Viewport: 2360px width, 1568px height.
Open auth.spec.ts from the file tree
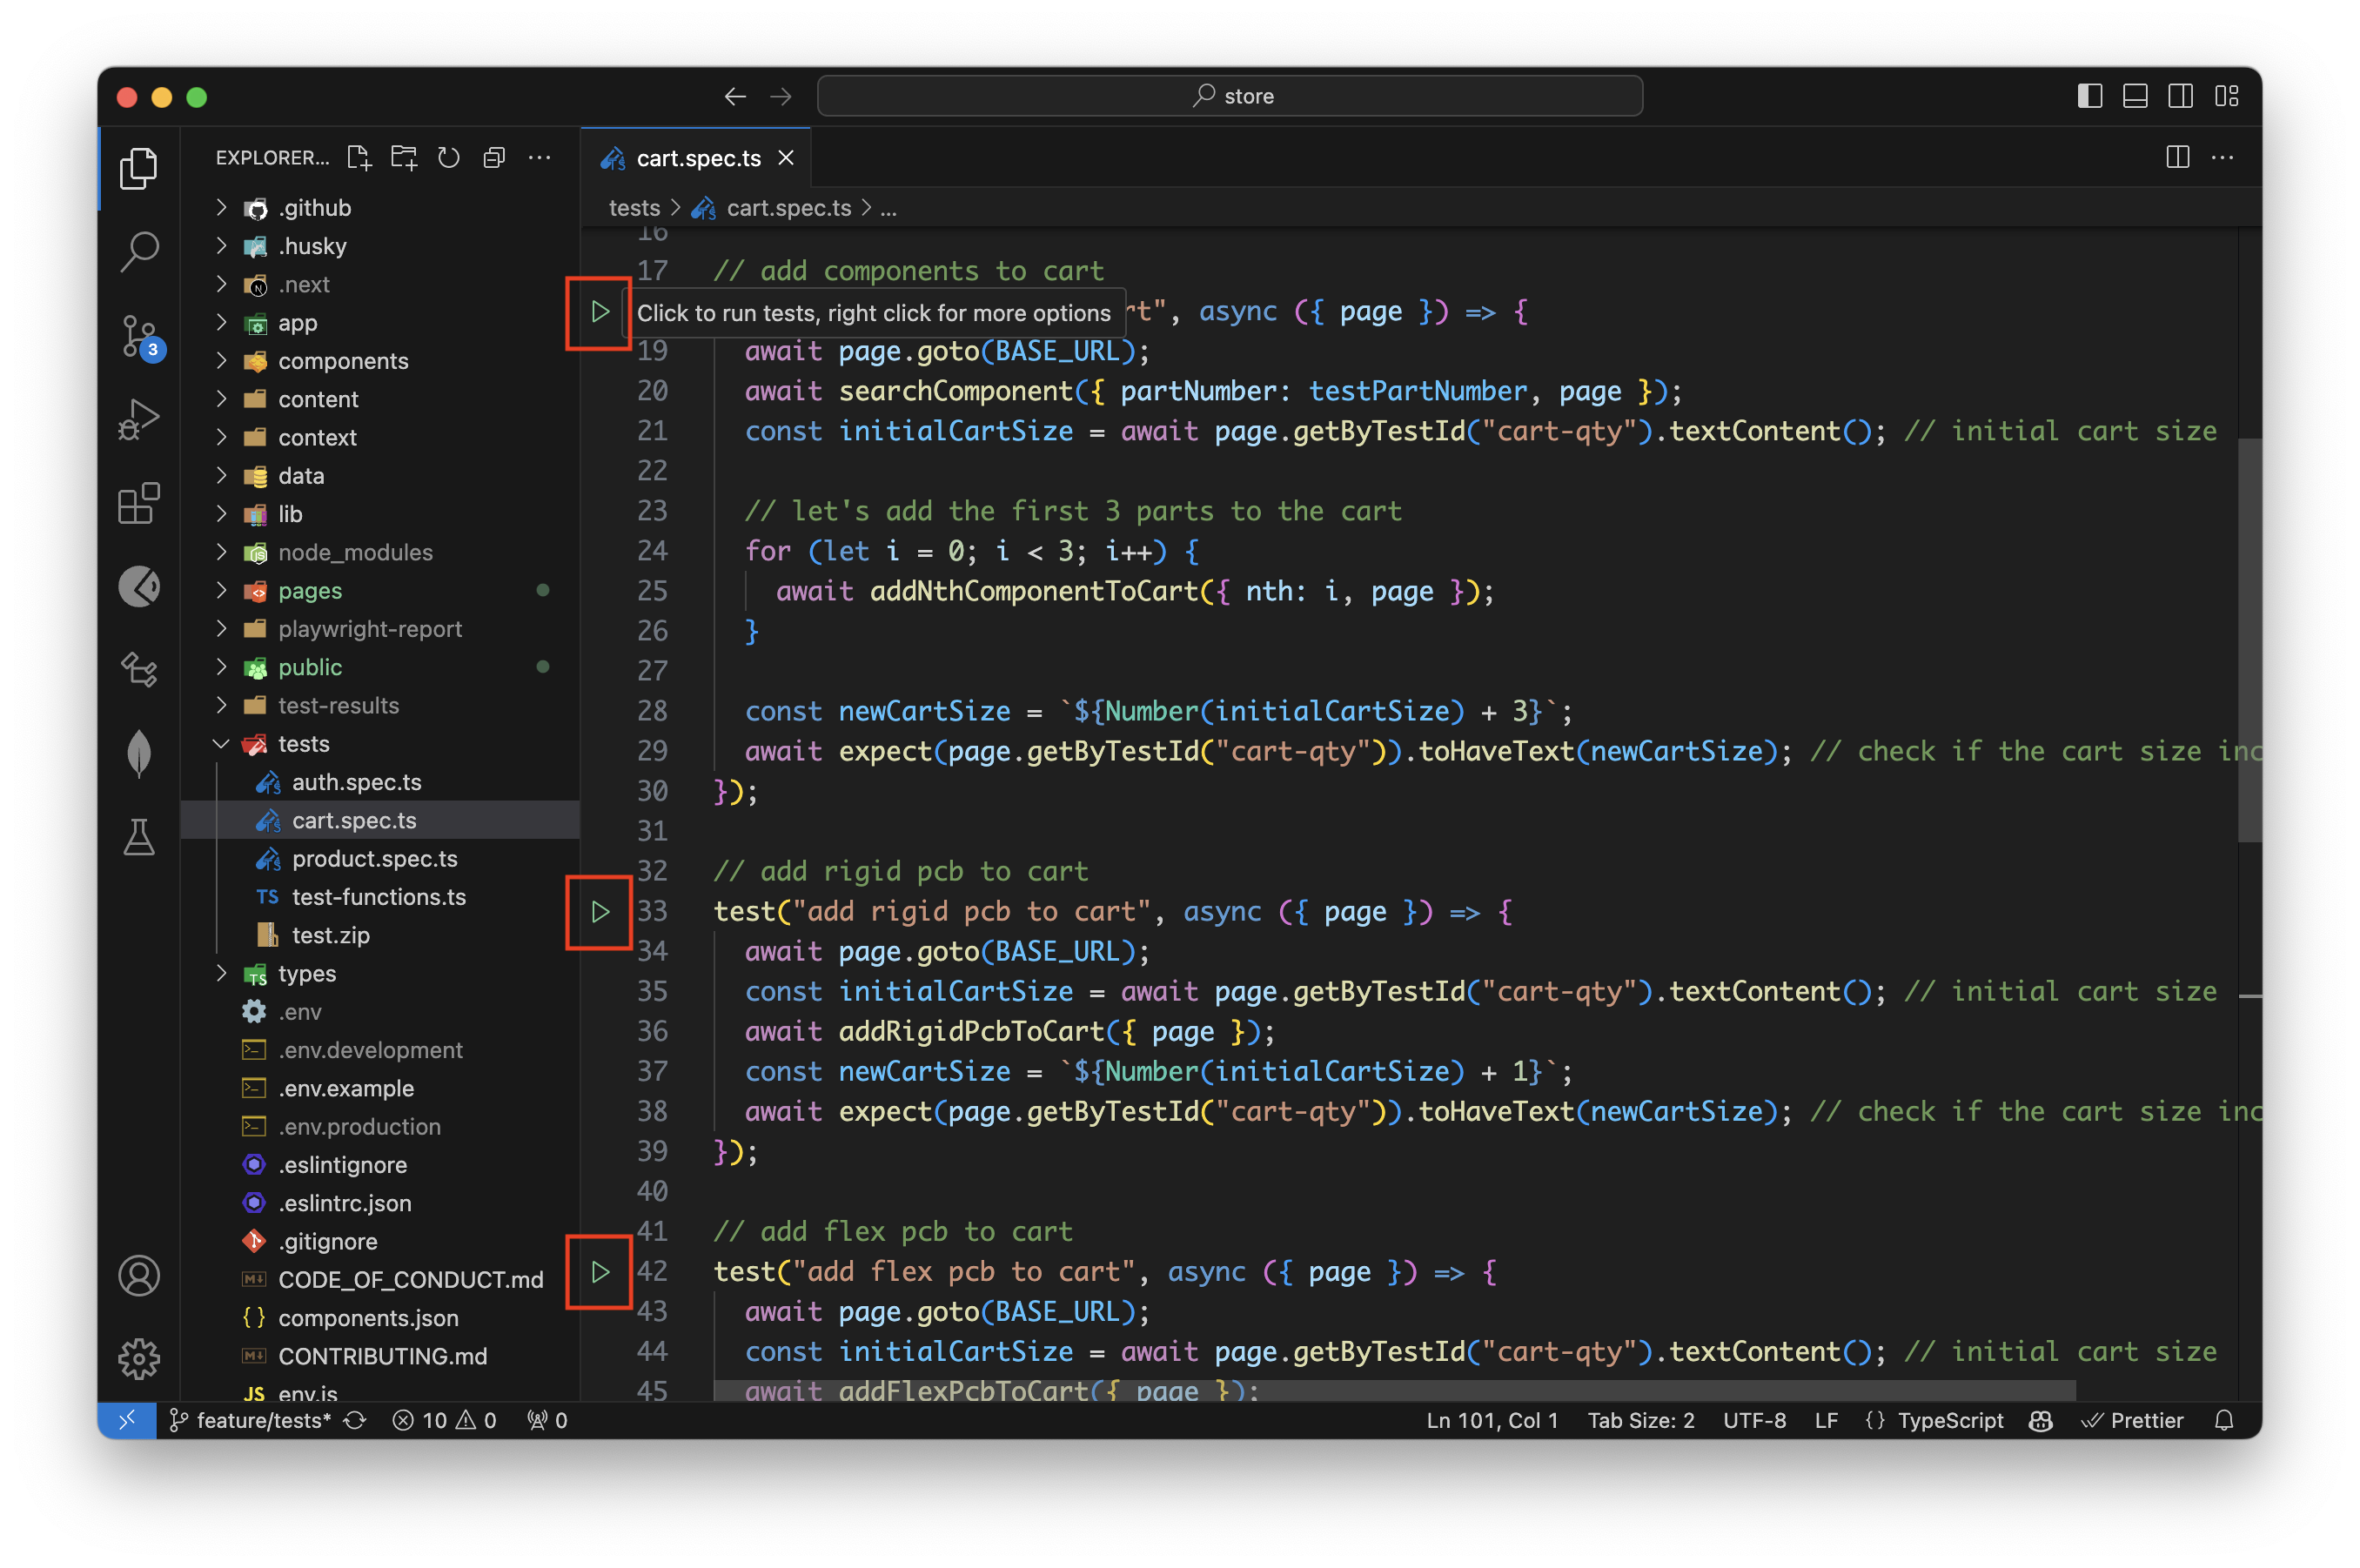(x=380, y=781)
